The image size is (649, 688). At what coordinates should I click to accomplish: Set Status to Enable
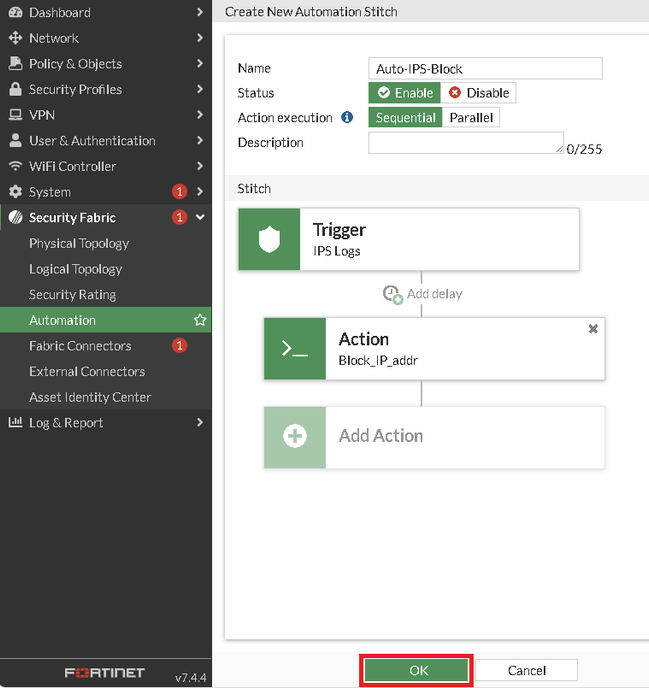405,93
